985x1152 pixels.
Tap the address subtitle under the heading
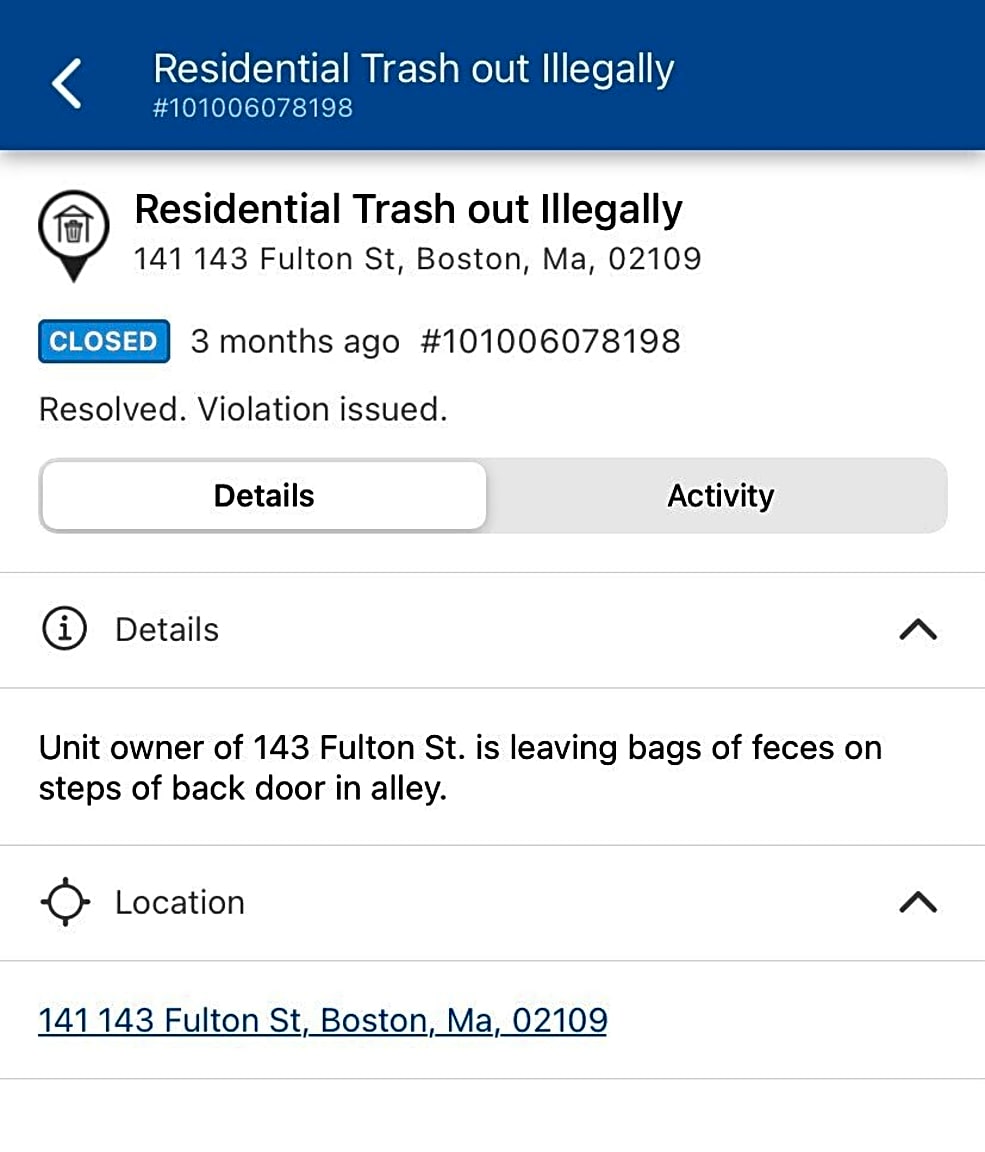click(418, 259)
